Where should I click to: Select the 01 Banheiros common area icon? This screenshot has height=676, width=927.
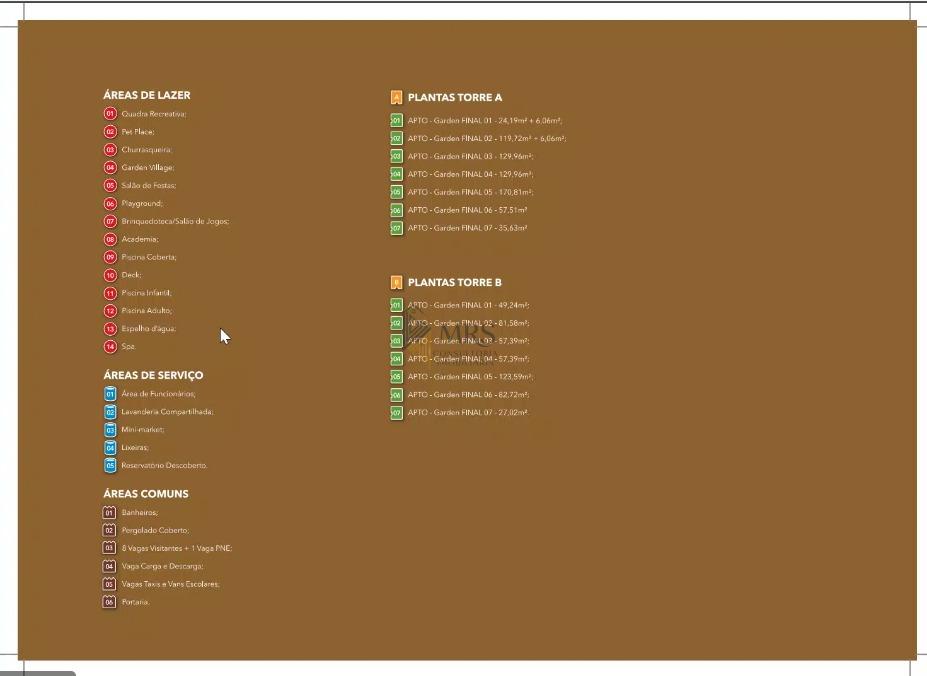[x=110, y=513]
